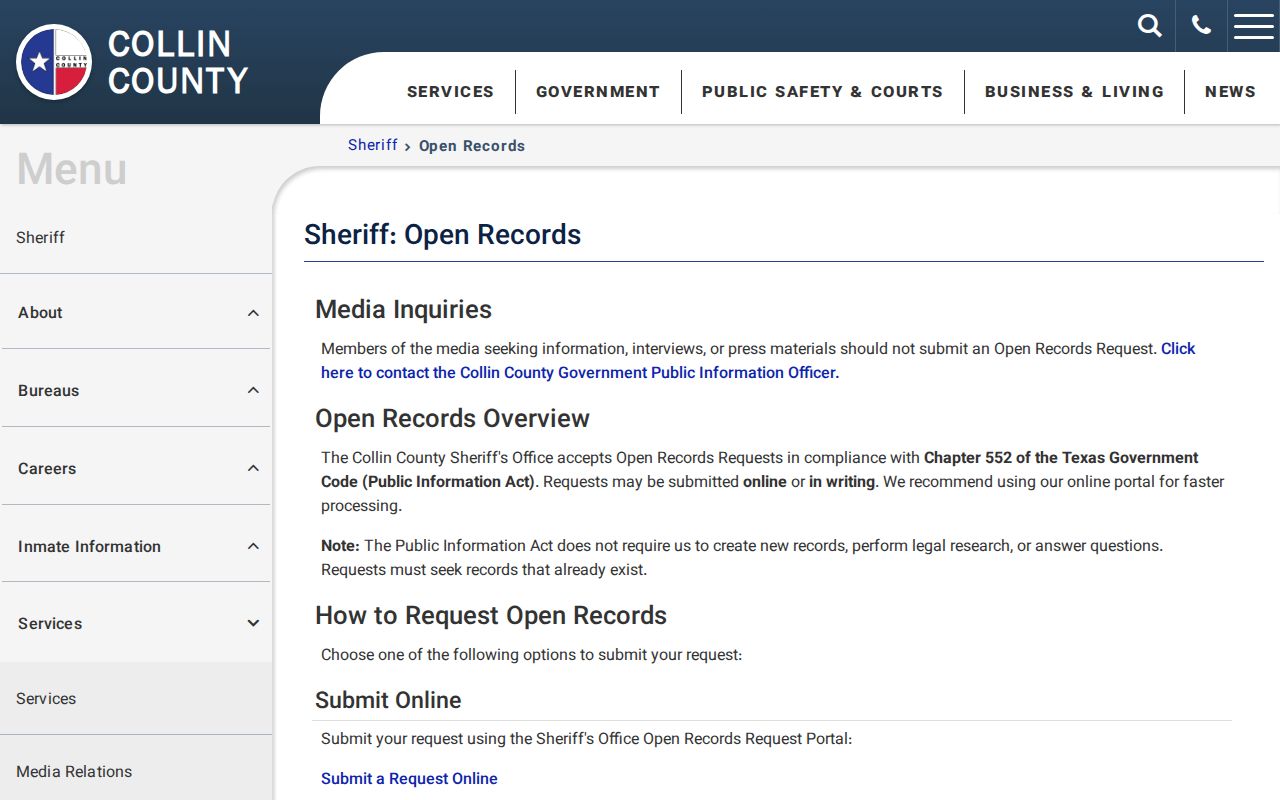This screenshot has width=1280, height=800.
Task: Open the News navigation item
Action: (x=1230, y=91)
